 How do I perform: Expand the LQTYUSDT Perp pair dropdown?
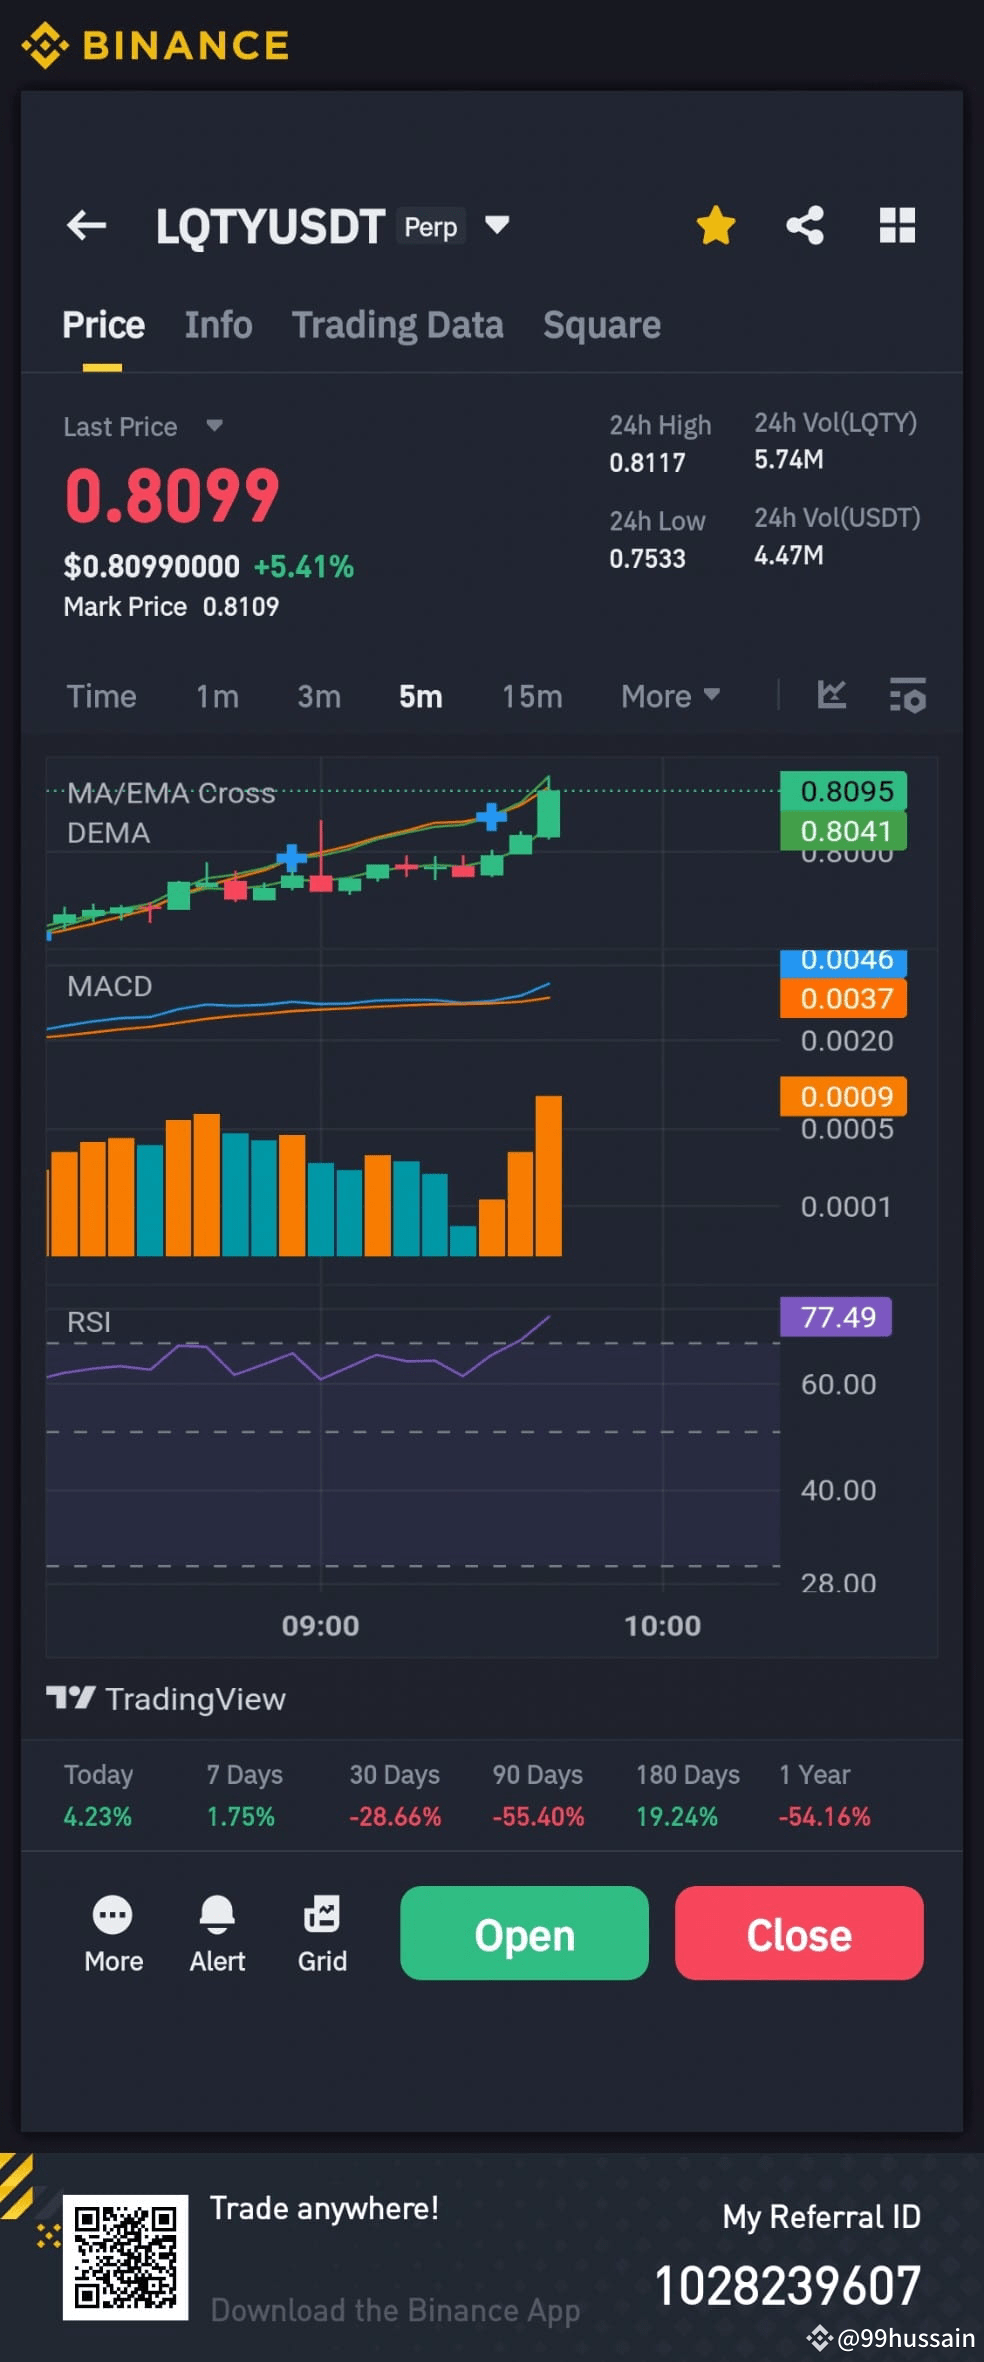[497, 225]
